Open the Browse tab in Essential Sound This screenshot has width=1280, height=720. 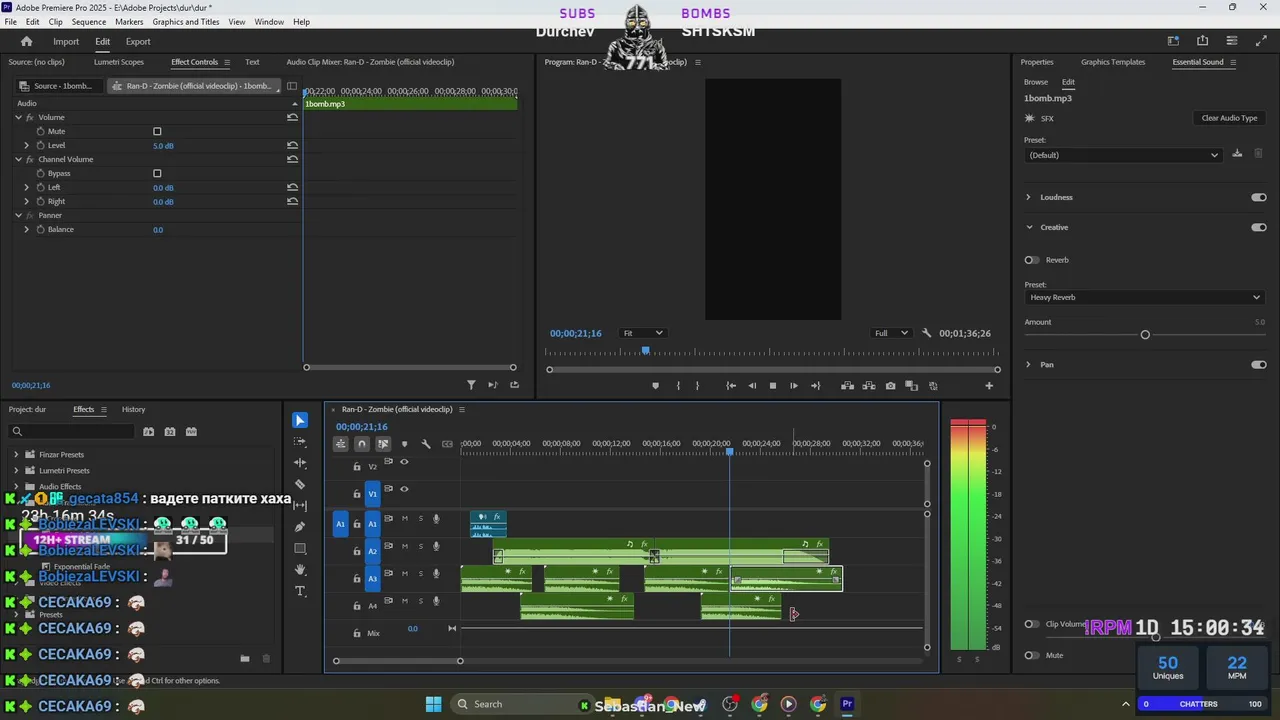click(1036, 82)
